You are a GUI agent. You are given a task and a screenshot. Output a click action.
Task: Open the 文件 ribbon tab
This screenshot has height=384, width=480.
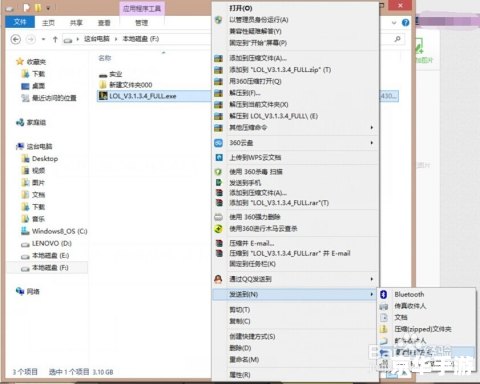(x=20, y=22)
